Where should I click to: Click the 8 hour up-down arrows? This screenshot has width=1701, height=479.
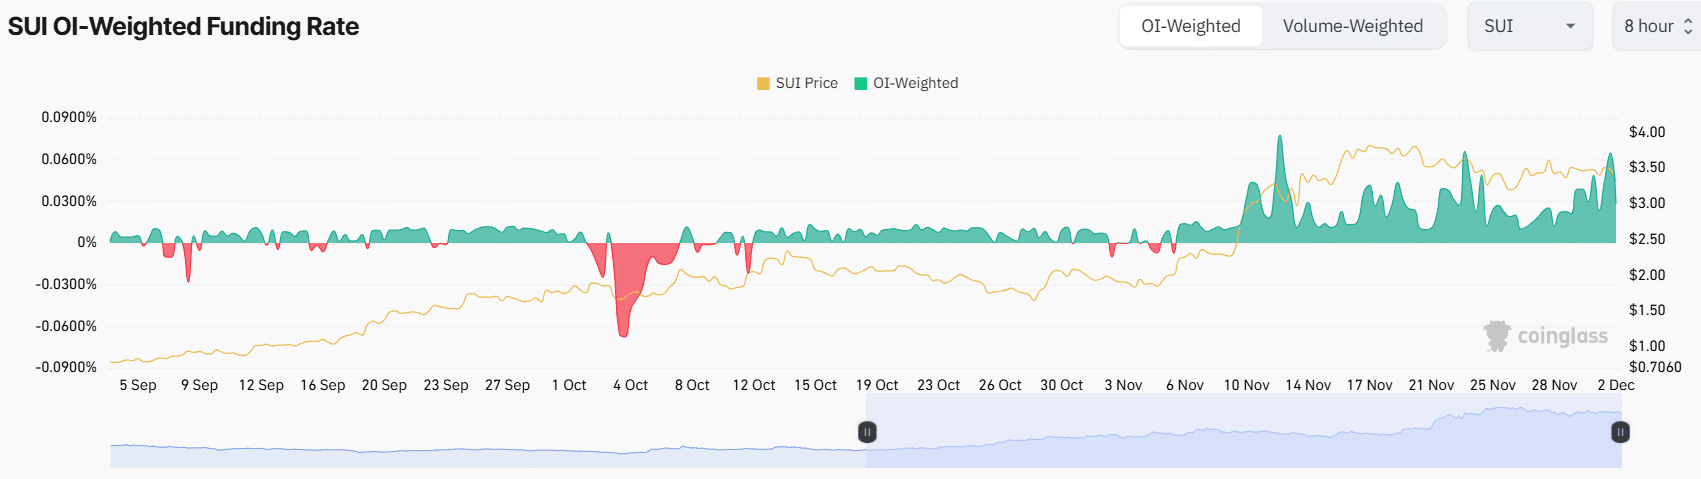(1688, 26)
